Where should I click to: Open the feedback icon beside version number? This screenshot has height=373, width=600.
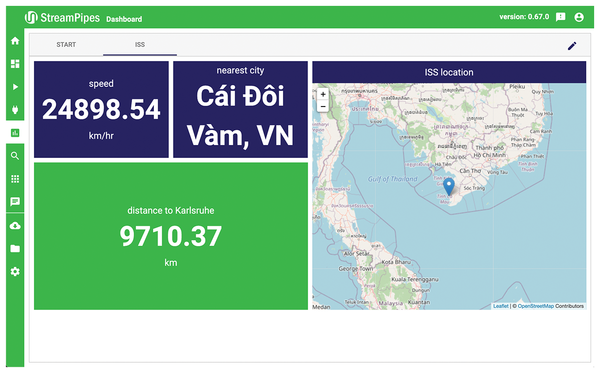(560, 17)
